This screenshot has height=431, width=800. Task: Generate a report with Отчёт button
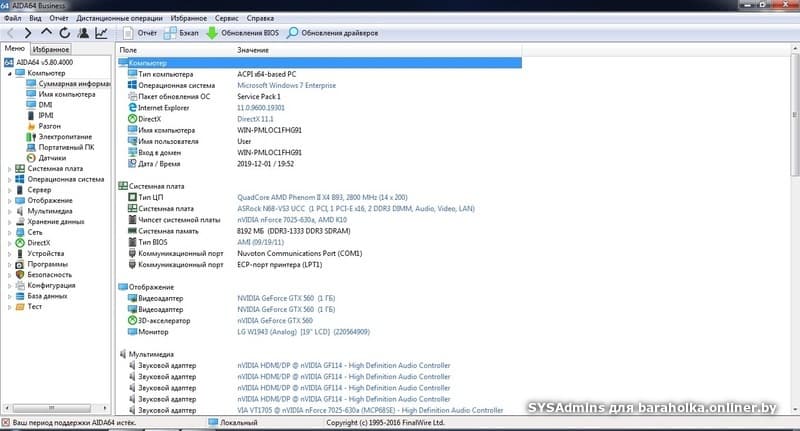click(x=140, y=33)
